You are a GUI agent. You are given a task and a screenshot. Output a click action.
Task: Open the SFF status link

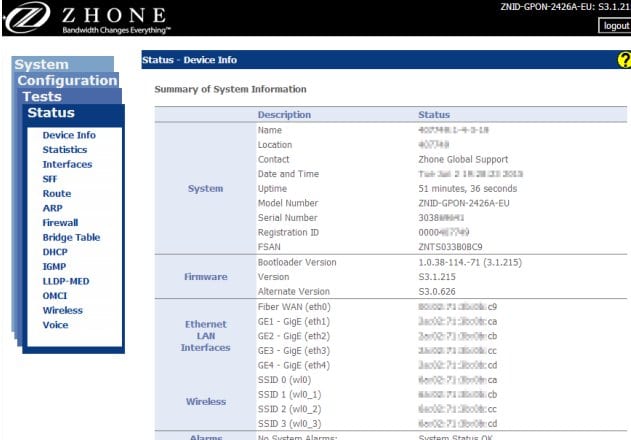(50, 179)
